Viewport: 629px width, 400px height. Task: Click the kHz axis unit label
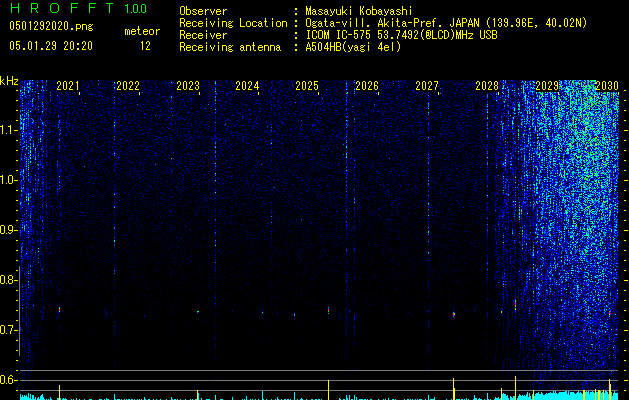(x=9, y=81)
